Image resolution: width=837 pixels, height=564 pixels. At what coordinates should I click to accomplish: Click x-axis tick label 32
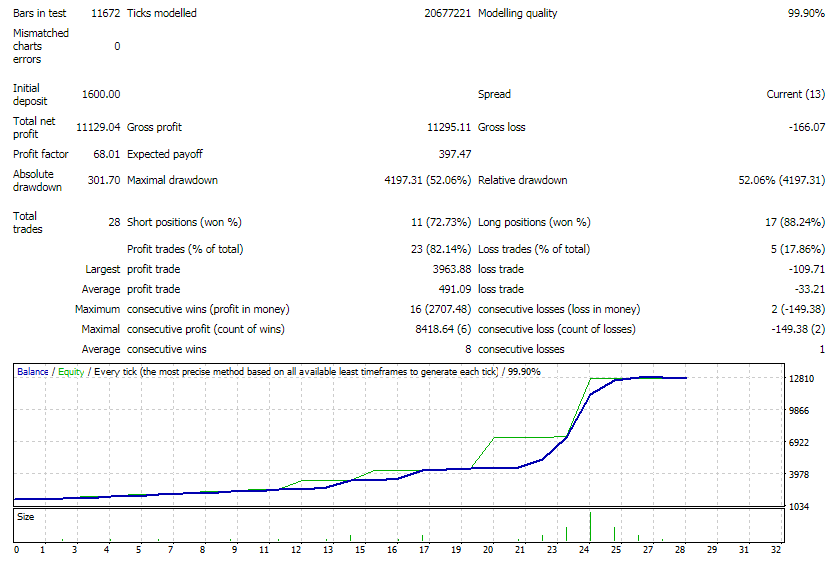(774, 550)
